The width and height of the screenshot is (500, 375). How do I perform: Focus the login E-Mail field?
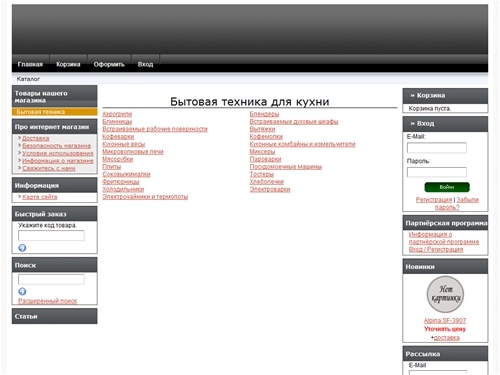pos(437,148)
